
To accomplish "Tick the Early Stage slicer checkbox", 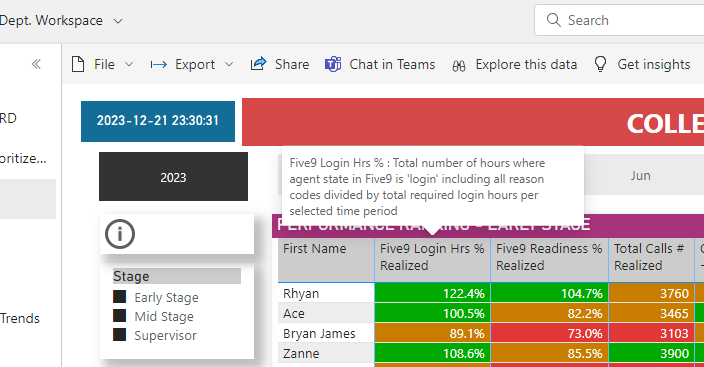I will pos(119,296).
